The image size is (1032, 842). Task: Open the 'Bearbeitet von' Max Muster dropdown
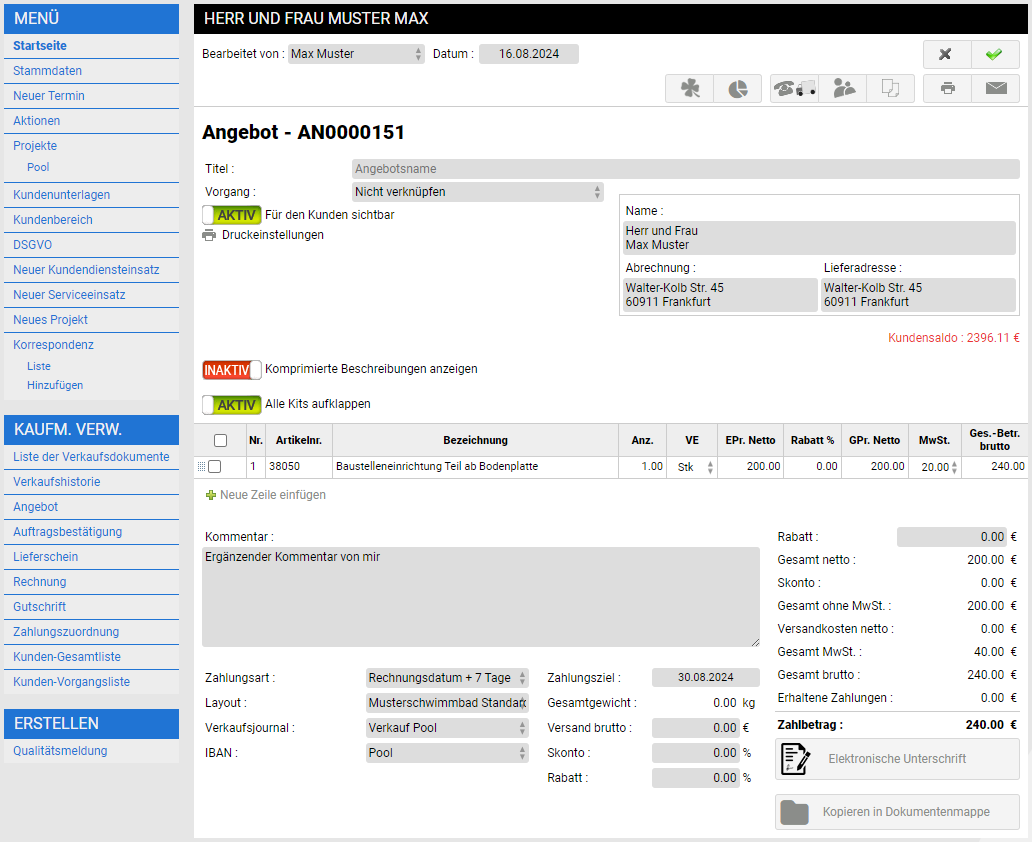pos(356,54)
